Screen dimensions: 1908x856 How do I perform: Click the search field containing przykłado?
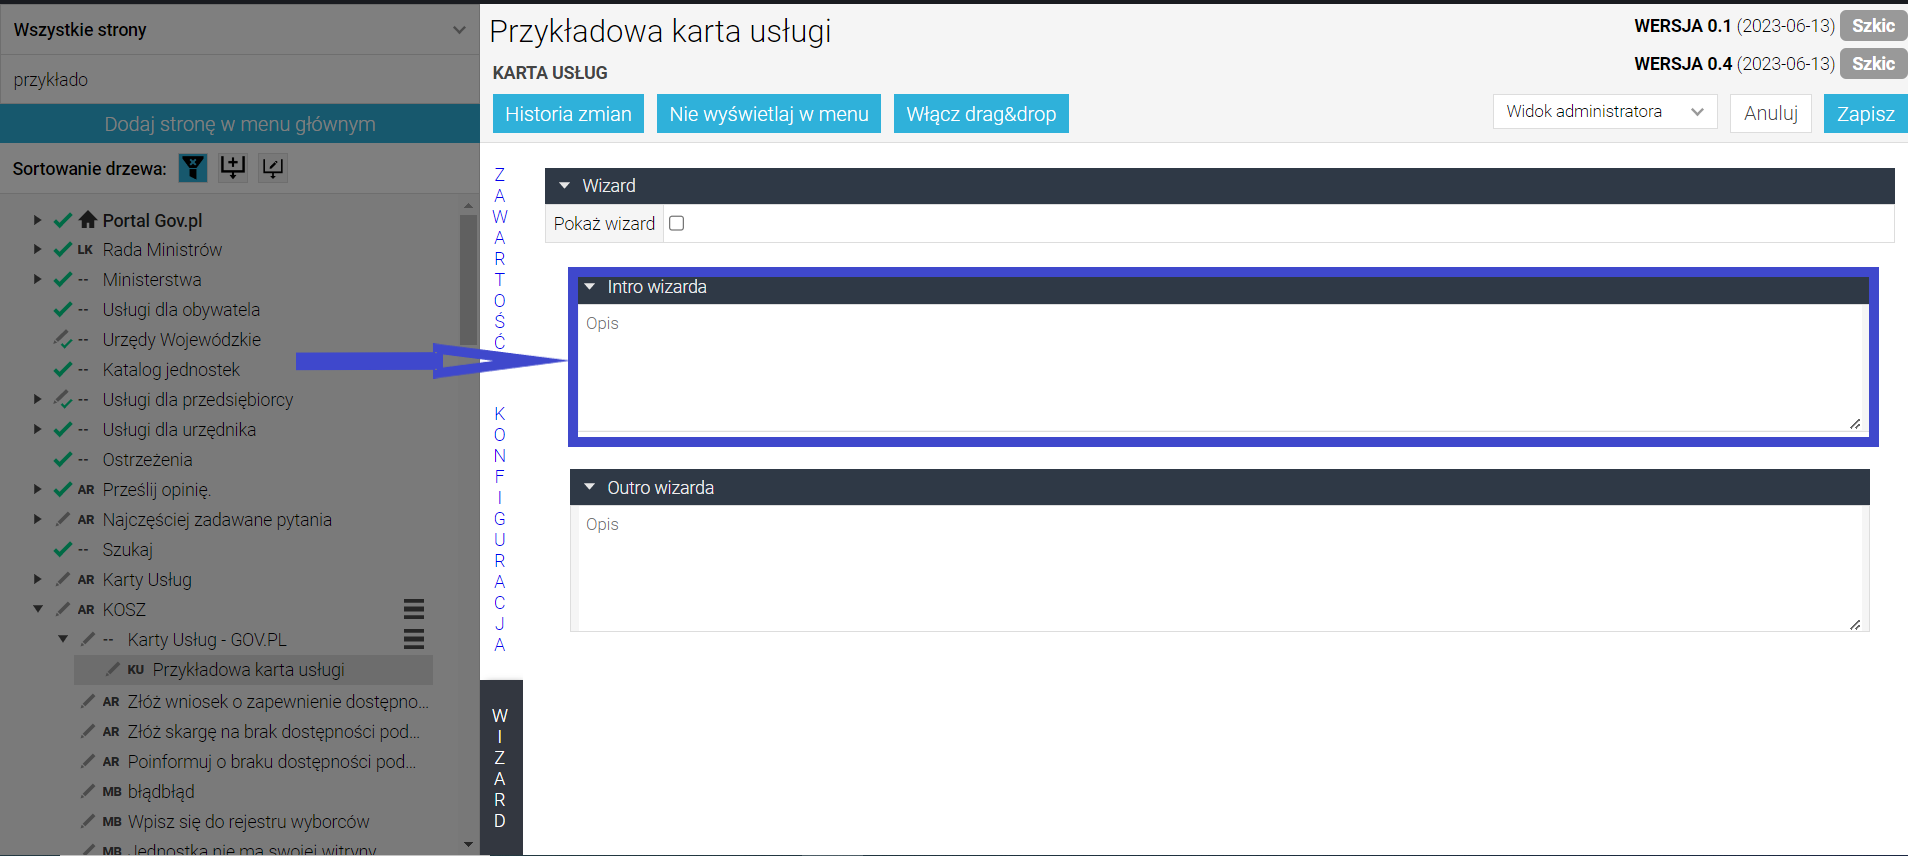[x=240, y=80]
